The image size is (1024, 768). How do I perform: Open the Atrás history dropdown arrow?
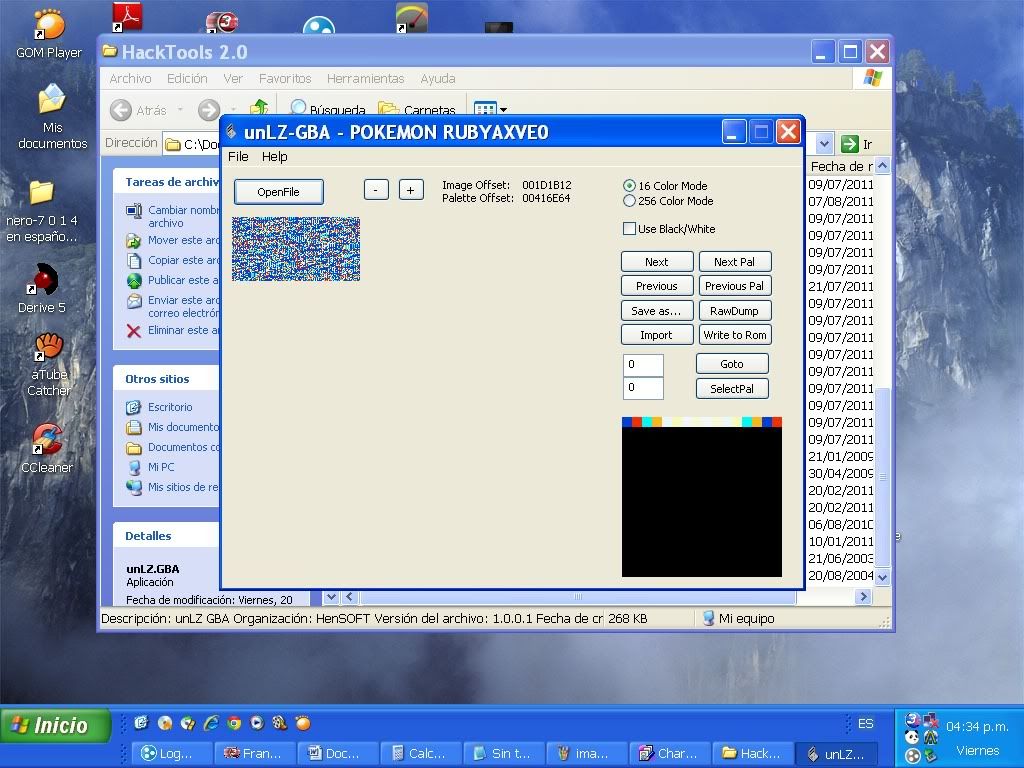(180, 110)
